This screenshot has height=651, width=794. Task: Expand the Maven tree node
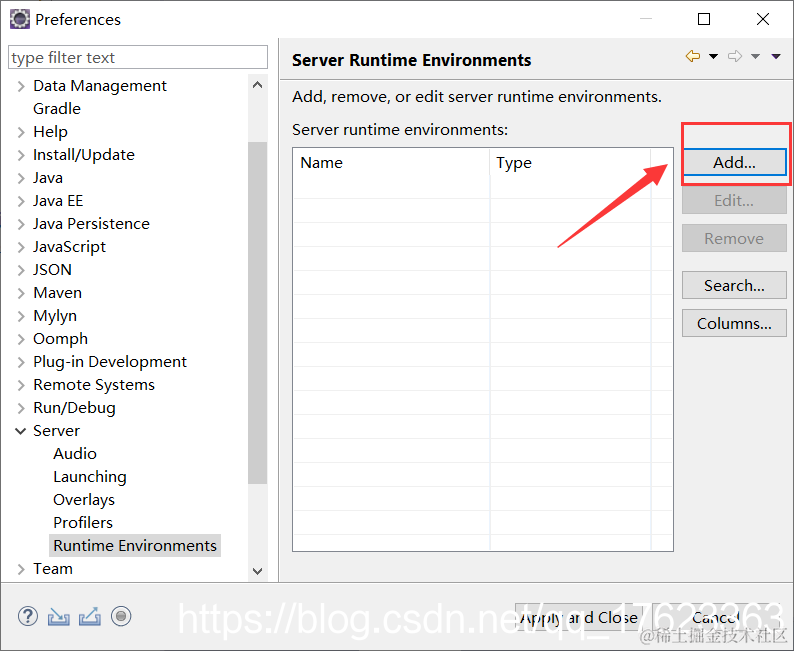point(21,293)
